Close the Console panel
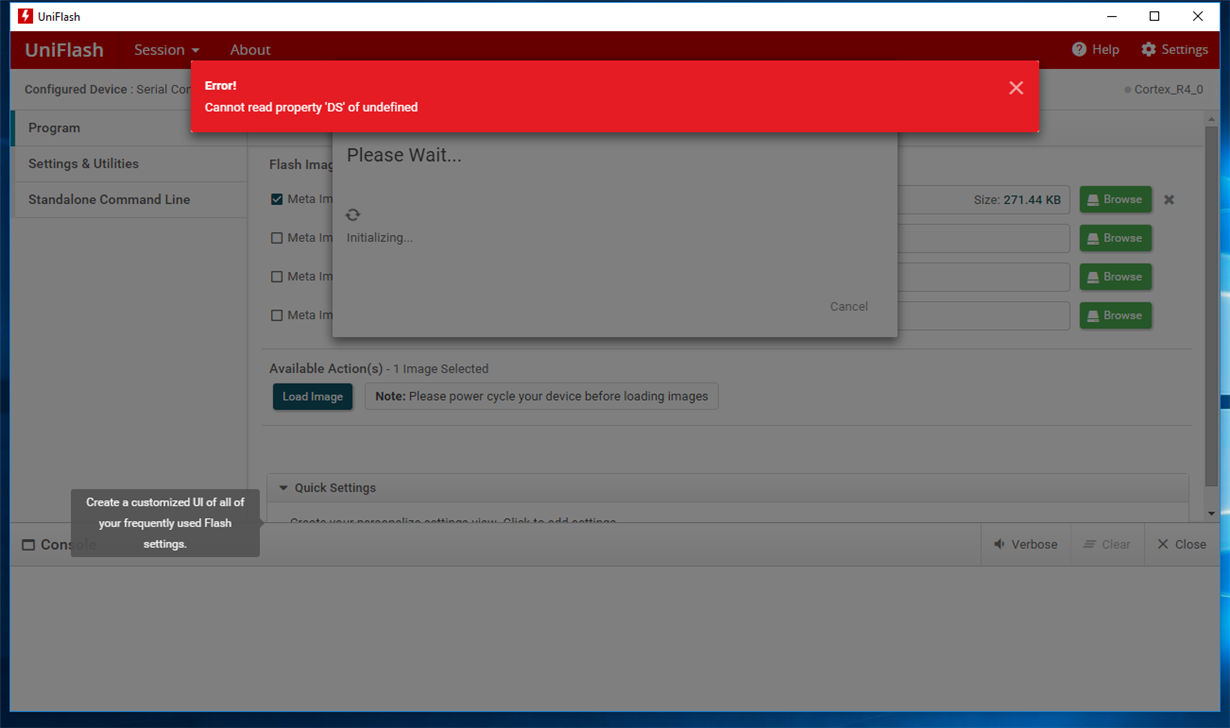 (x=1181, y=544)
